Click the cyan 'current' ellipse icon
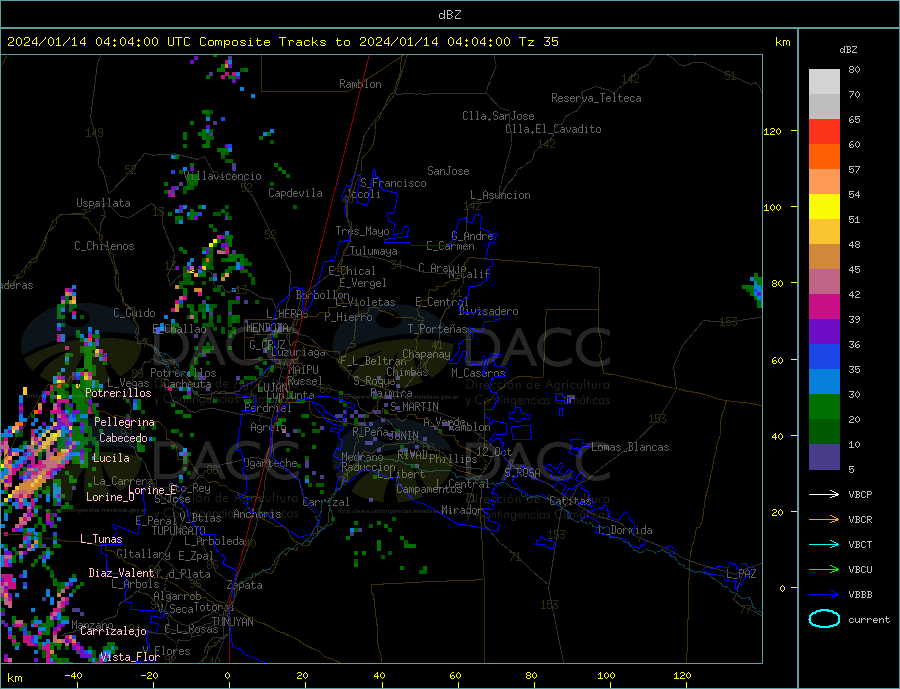 tap(824, 619)
